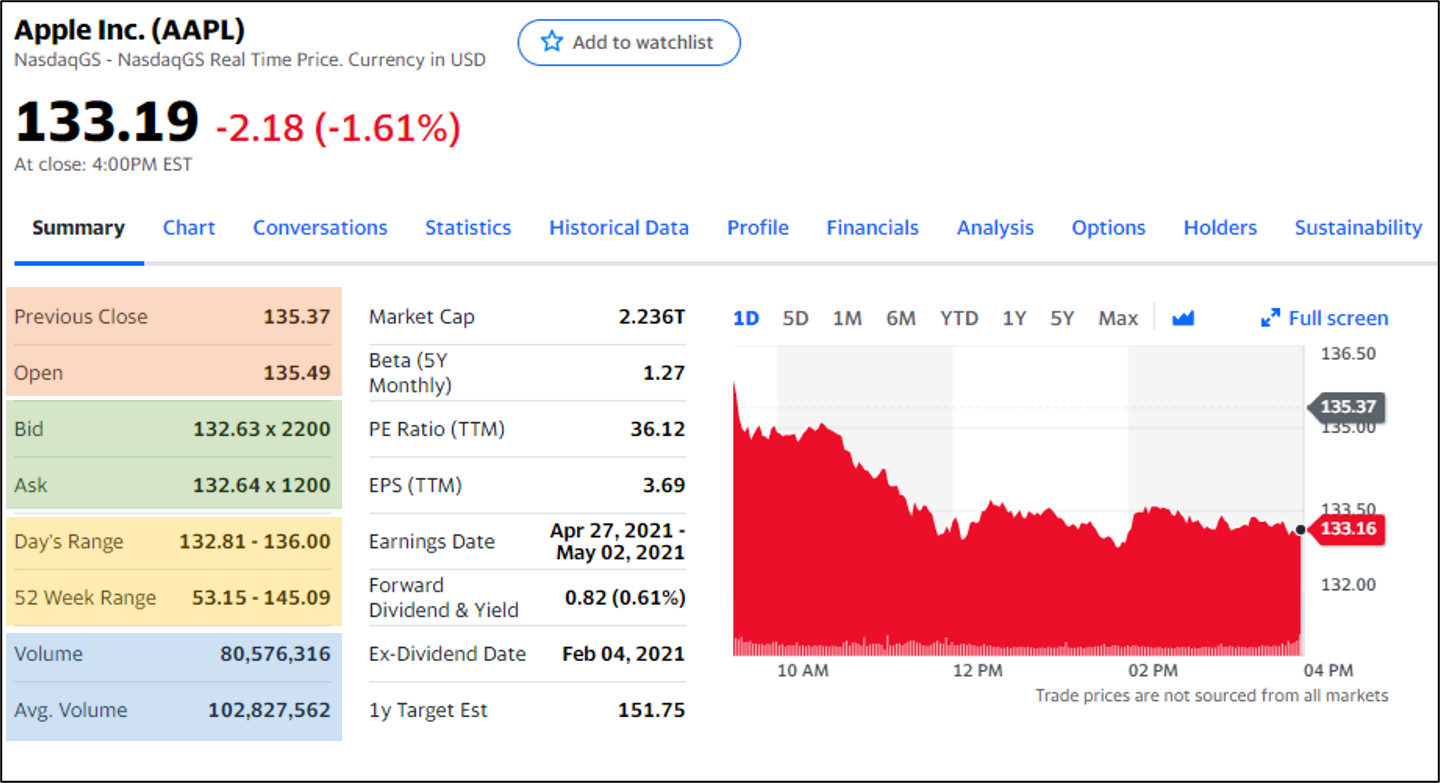Click Previous Close value 135.37
This screenshot has height=783, width=1440.
pos(297,317)
